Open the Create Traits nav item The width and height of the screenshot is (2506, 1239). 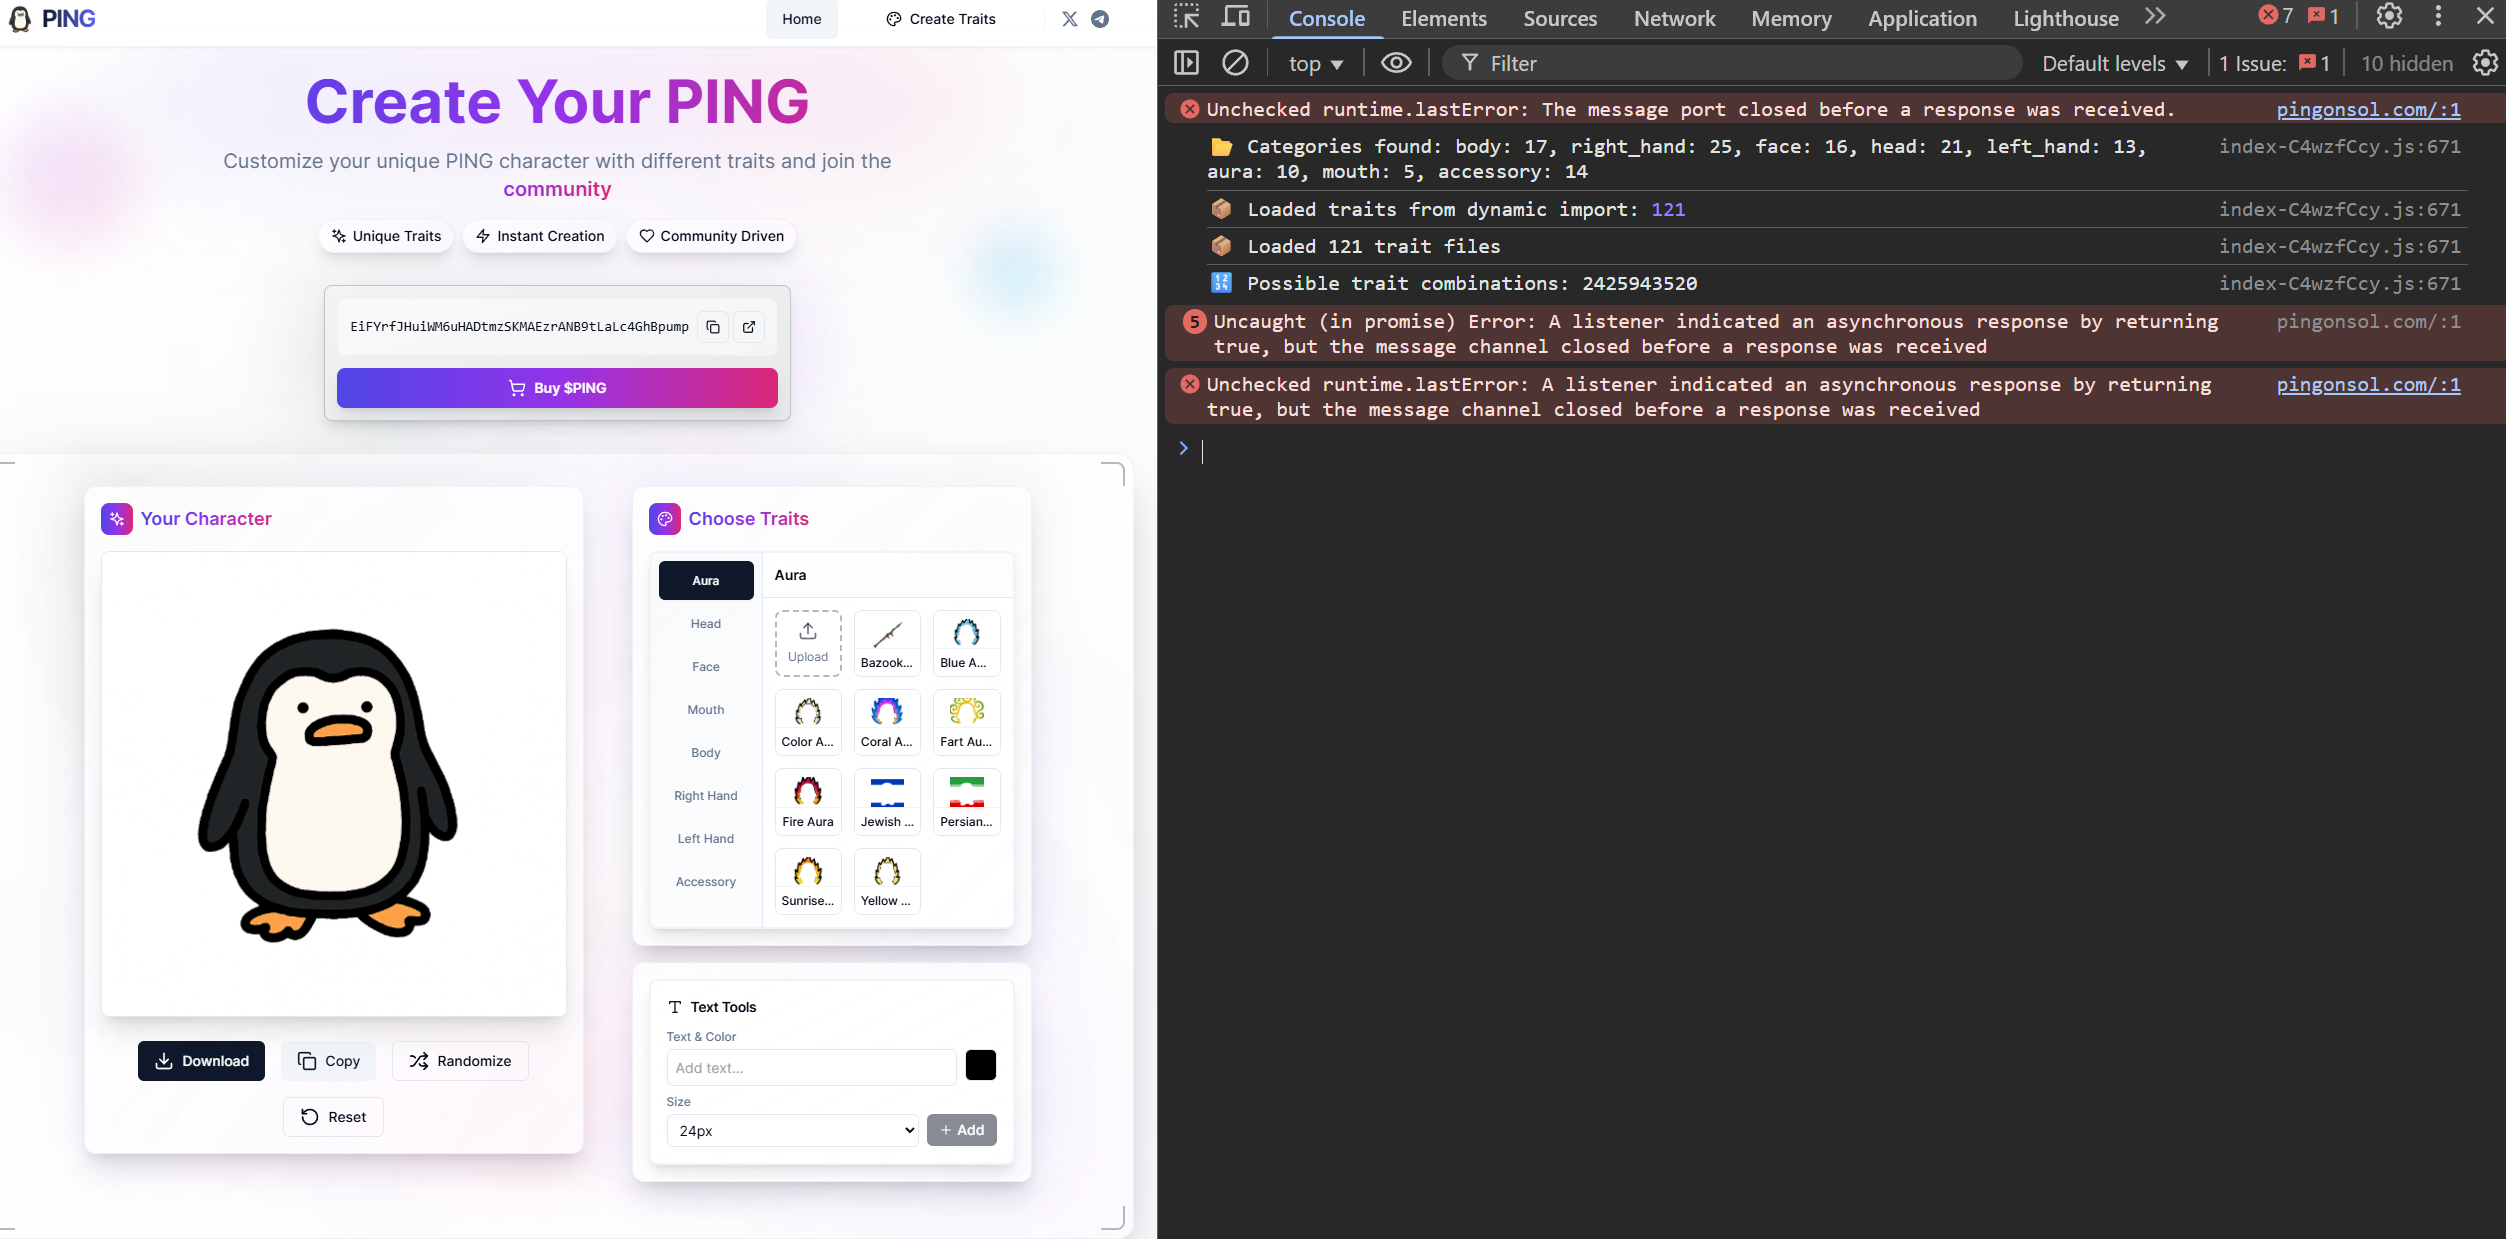[941, 19]
